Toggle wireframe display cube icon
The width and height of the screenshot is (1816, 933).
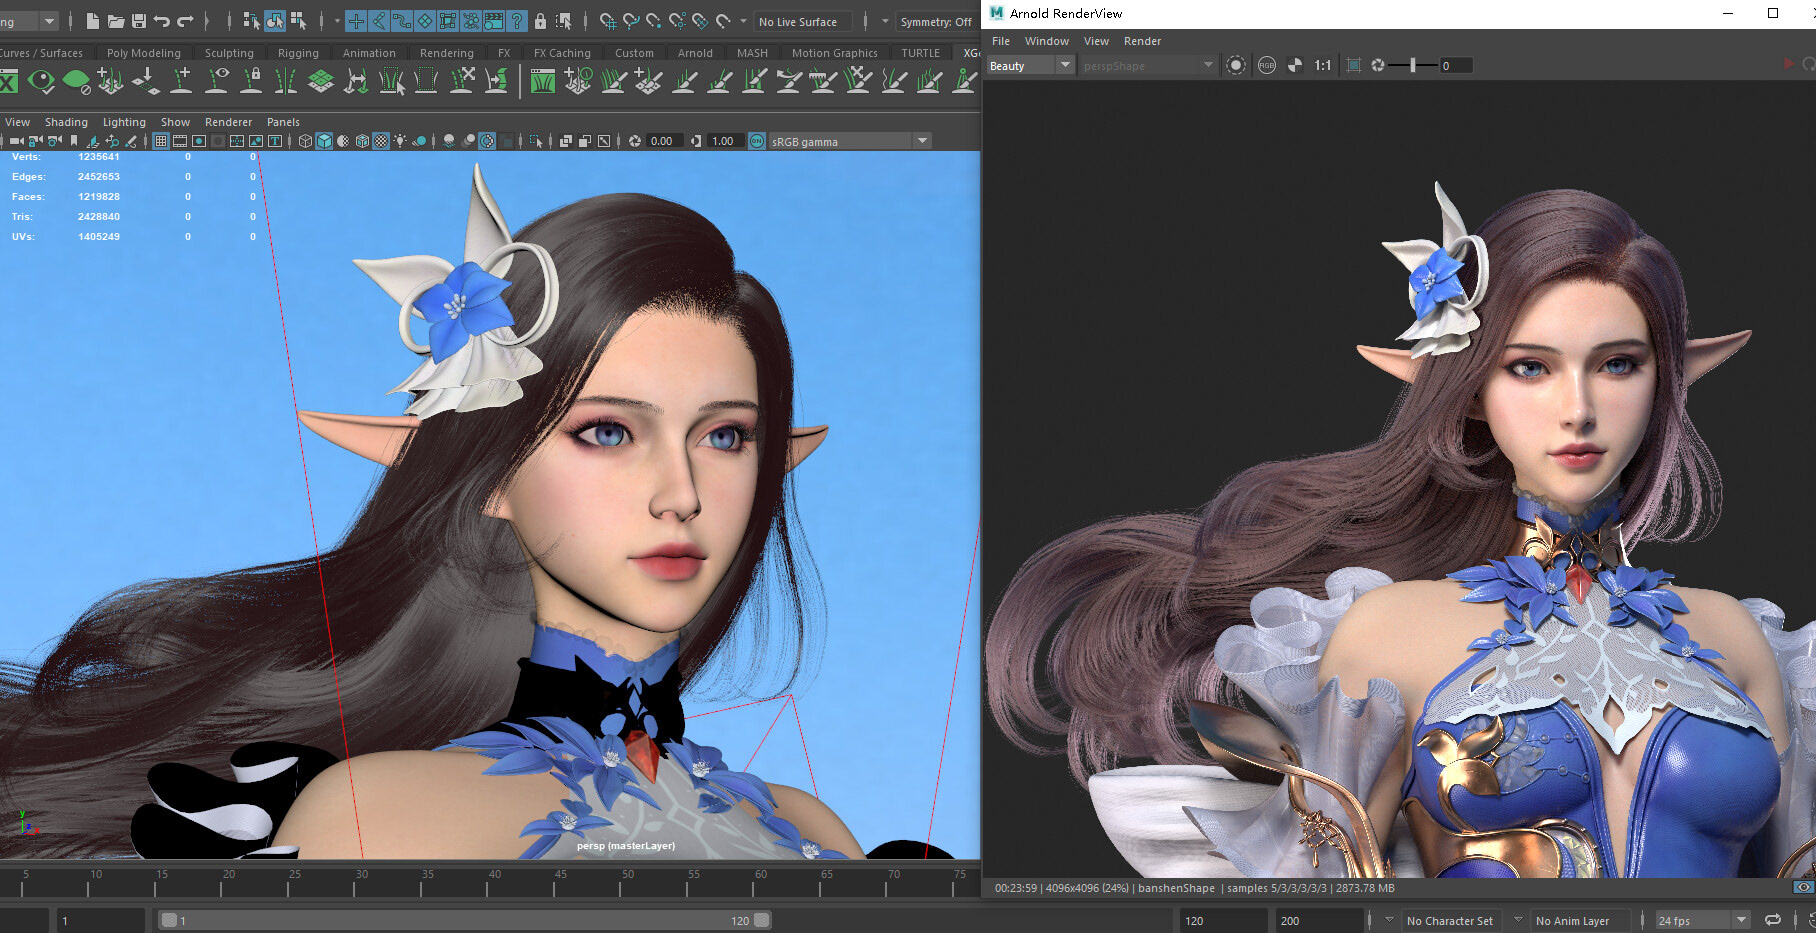point(305,141)
